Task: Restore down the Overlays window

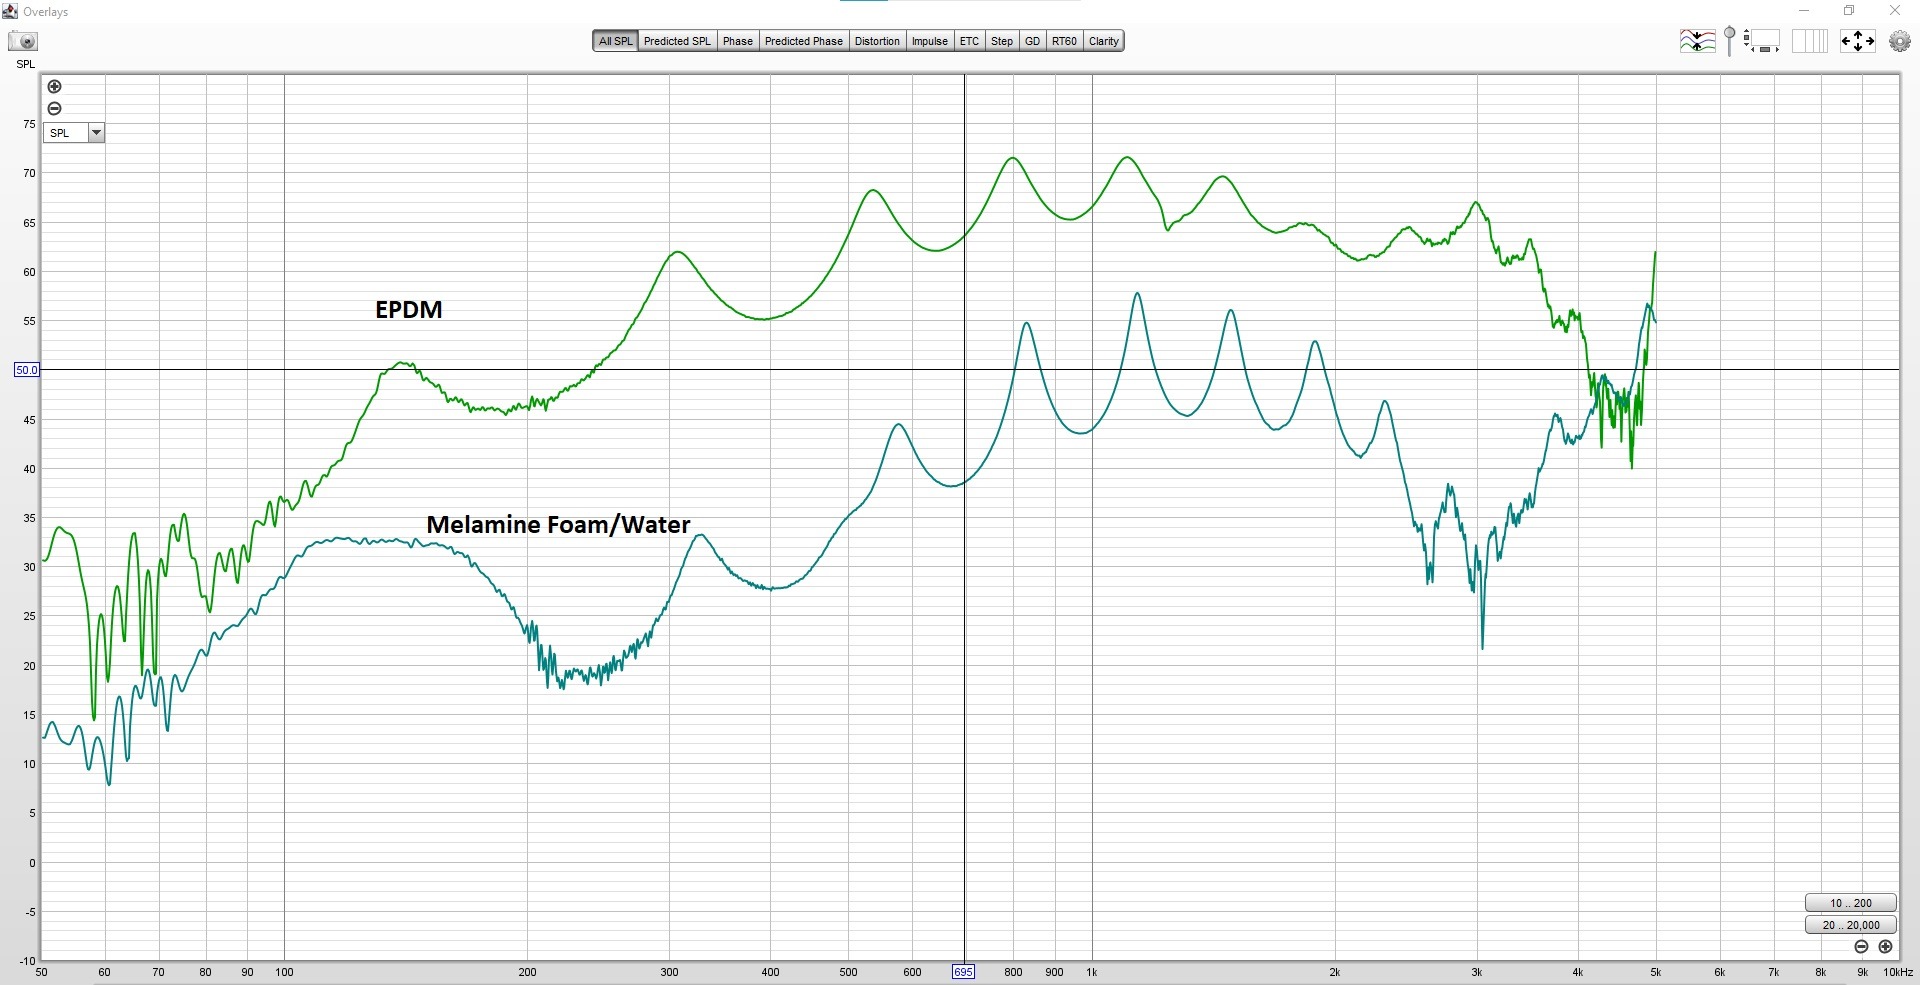Action: click(x=1849, y=11)
